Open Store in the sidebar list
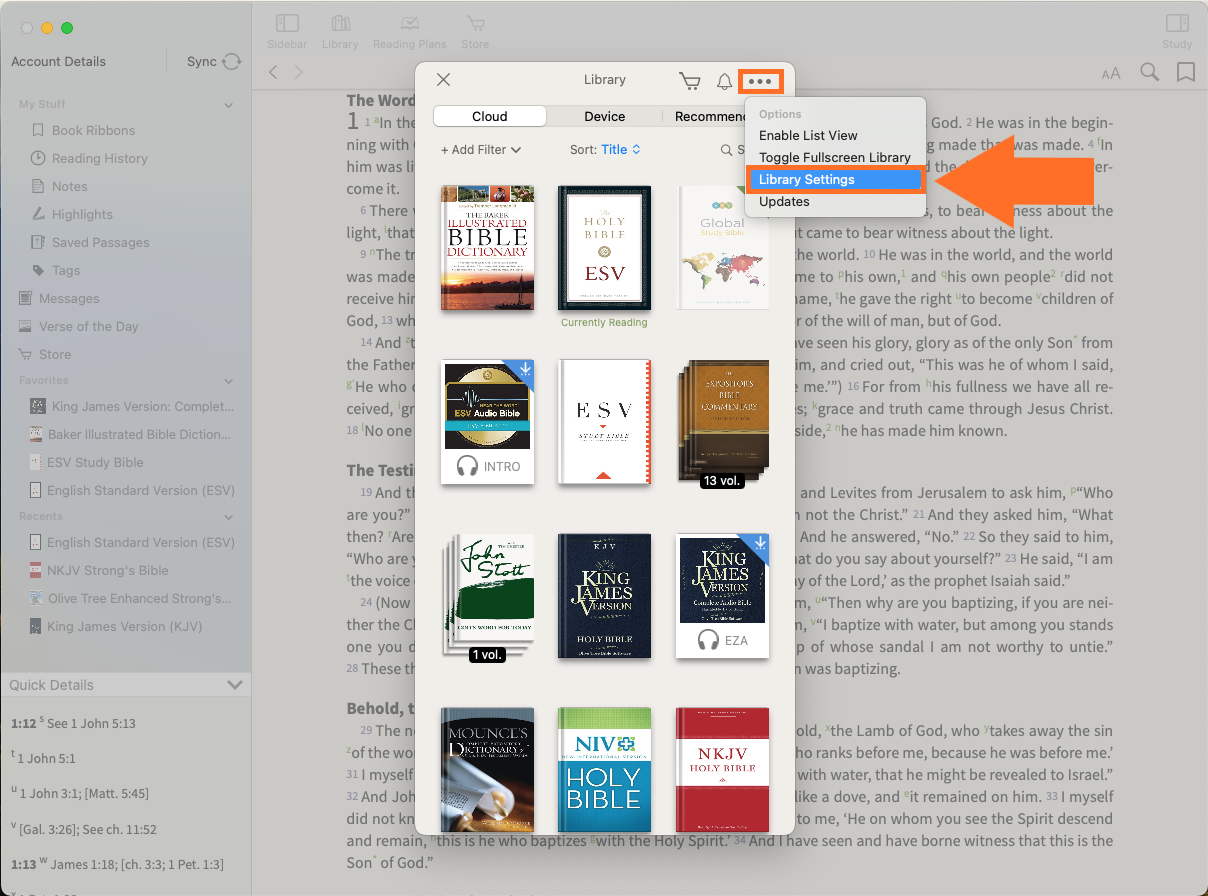The height and width of the screenshot is (896, 1208). click(x=55, y=354)
